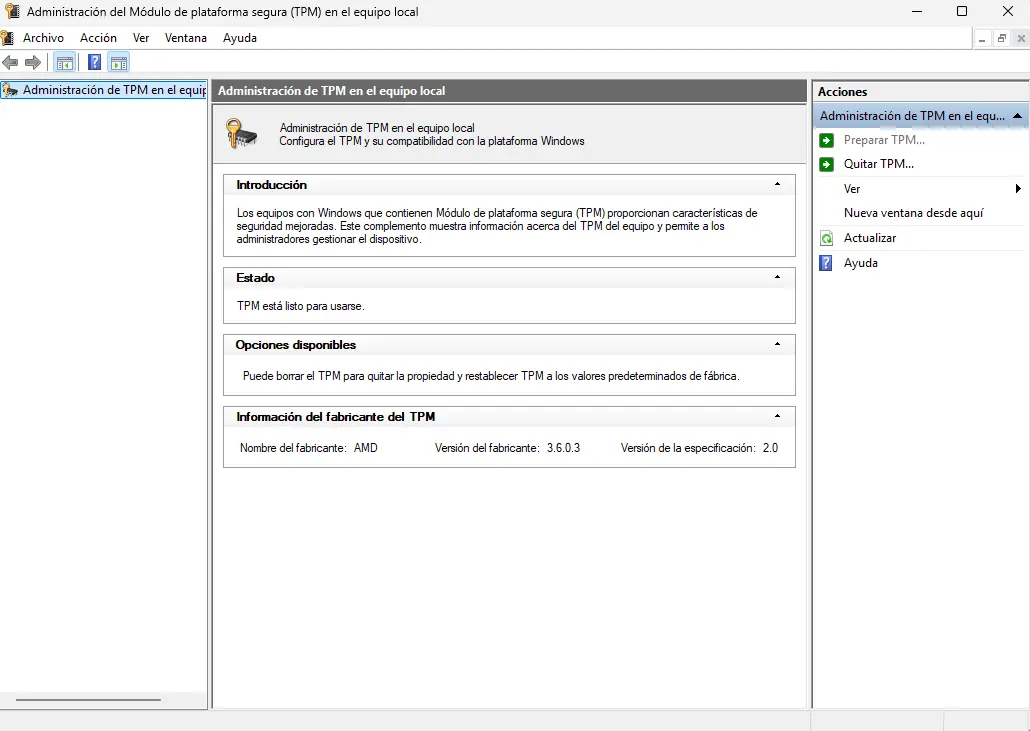Open the Ver menu in menu bar

141,38
